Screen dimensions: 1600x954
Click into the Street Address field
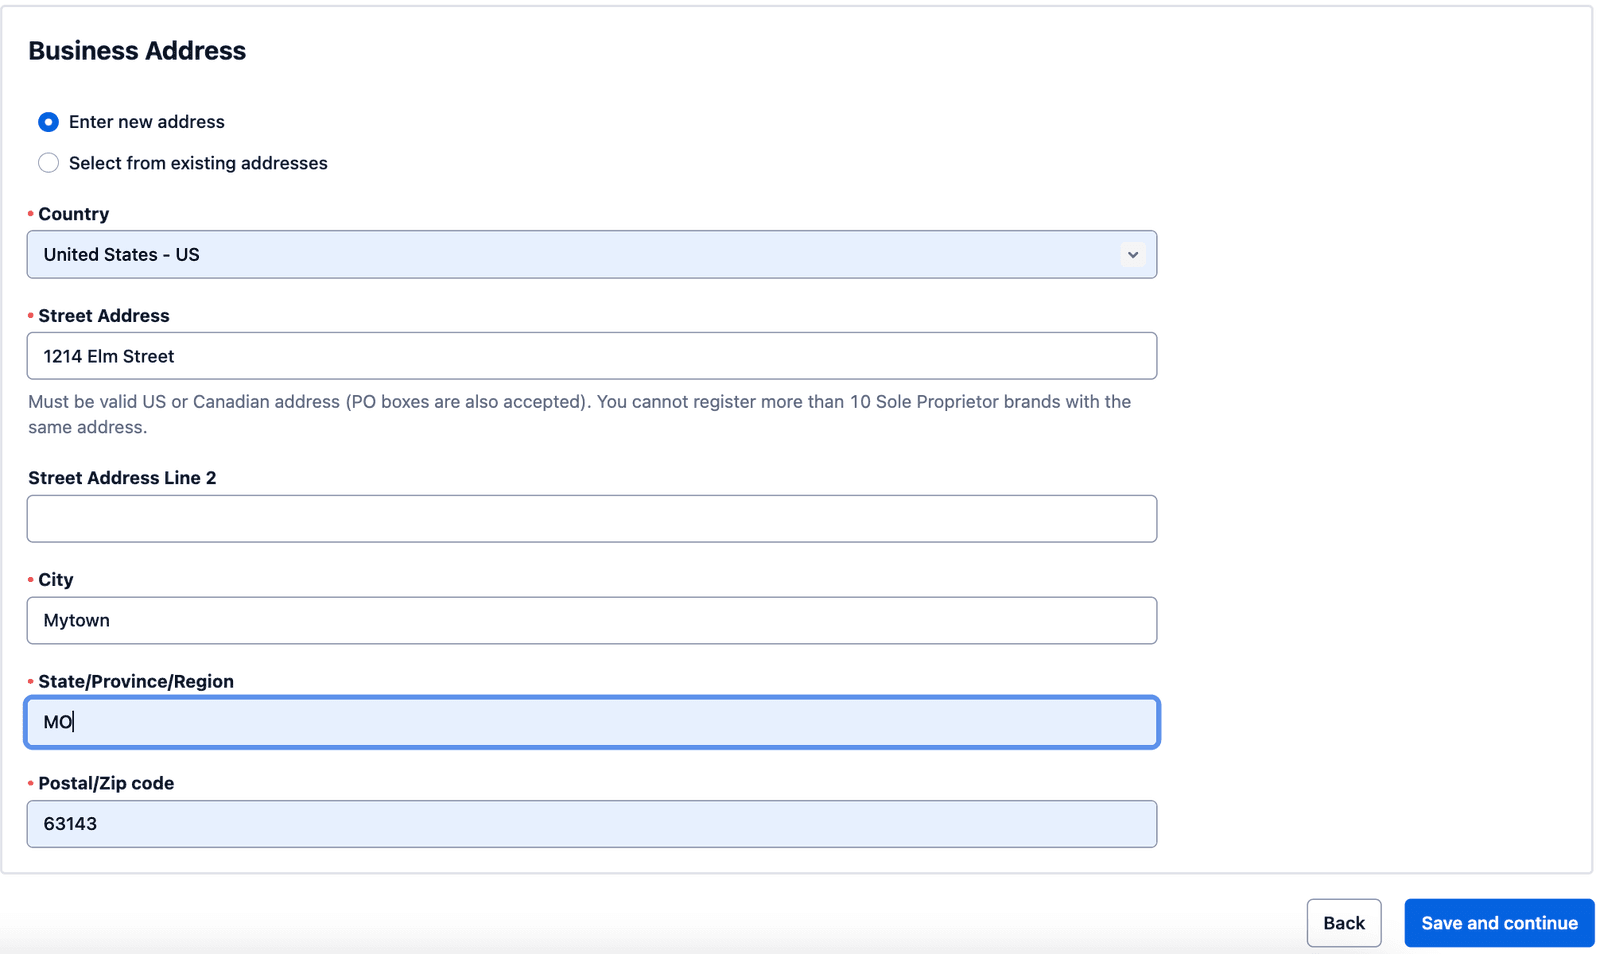[x=591, y=355]
